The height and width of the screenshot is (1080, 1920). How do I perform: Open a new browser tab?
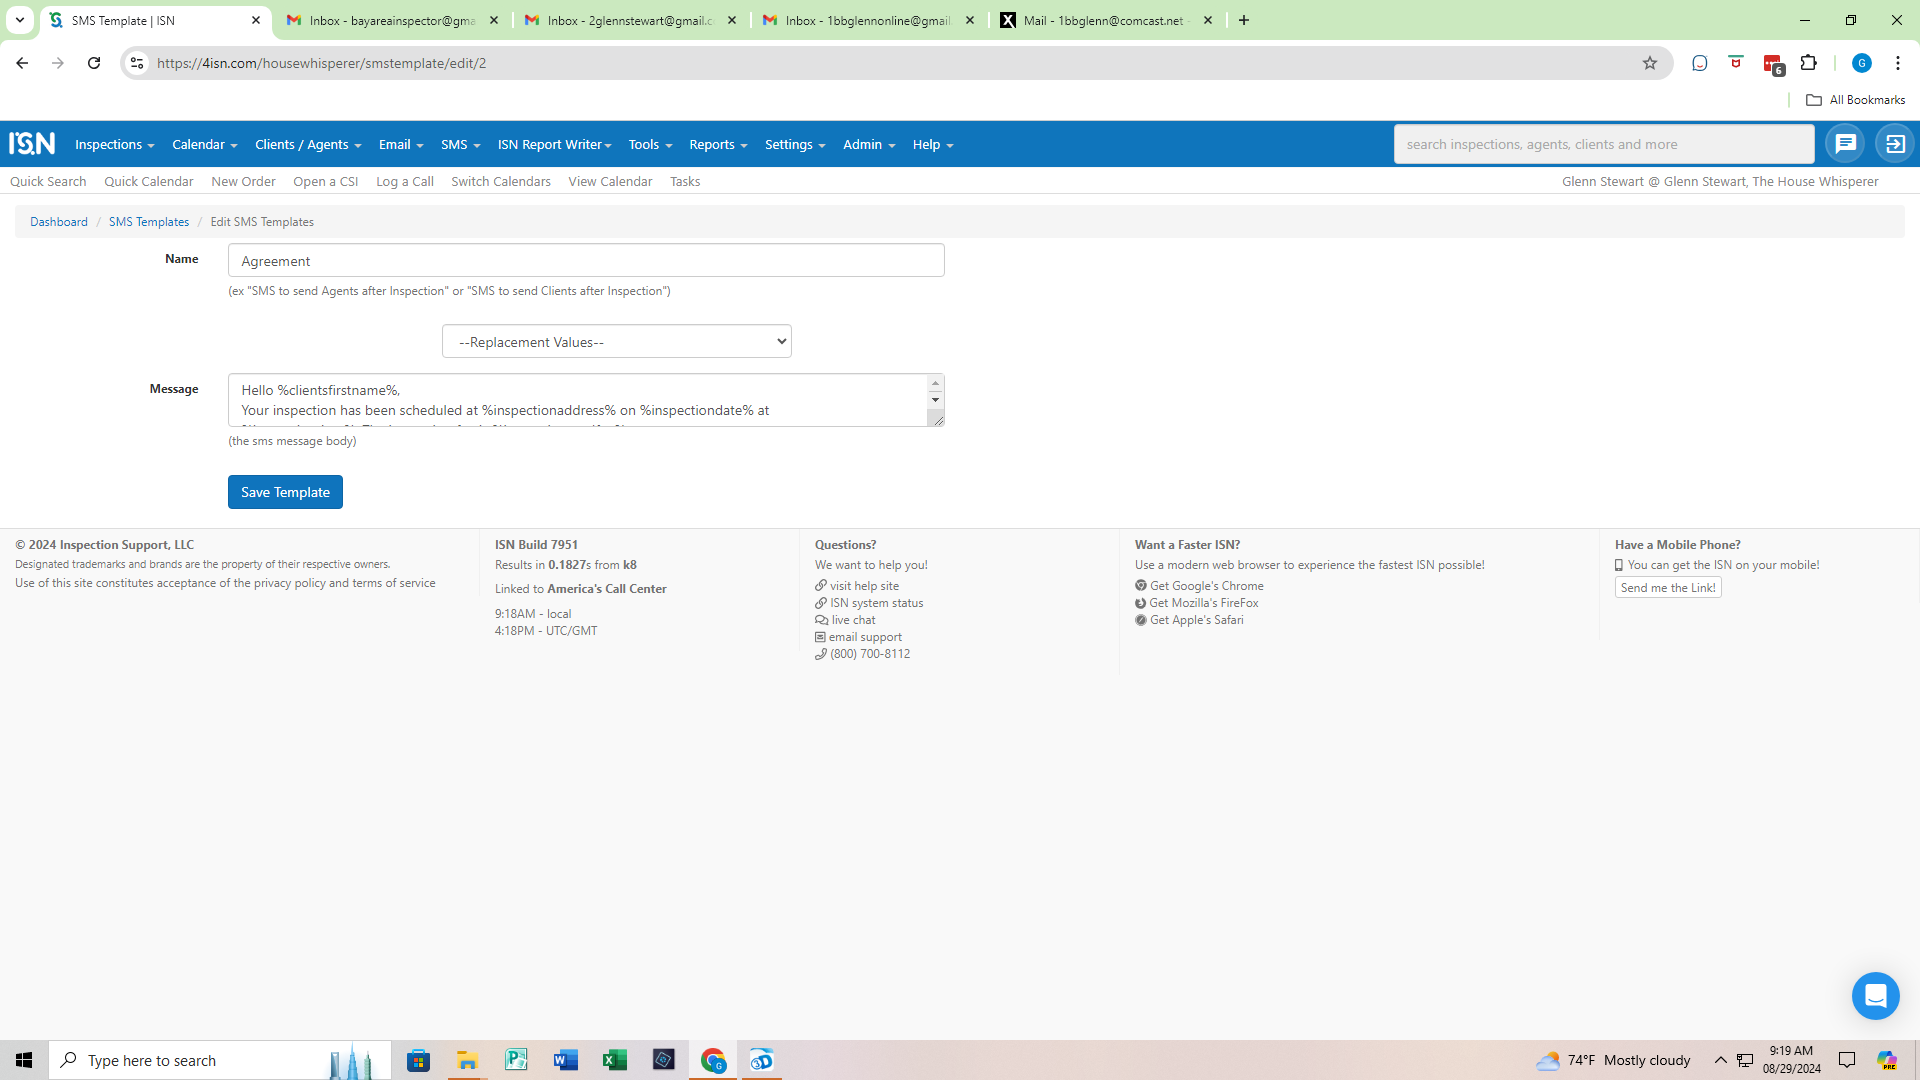[x=1244, y=20]
